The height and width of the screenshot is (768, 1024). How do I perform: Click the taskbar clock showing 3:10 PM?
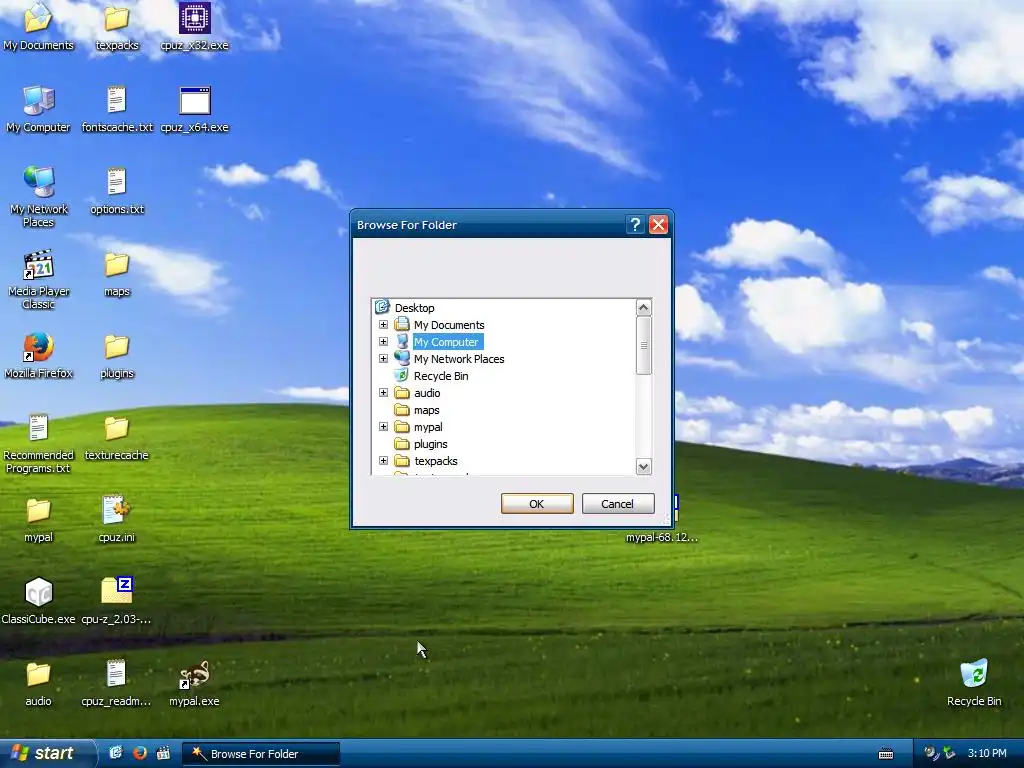click(987, 753)
